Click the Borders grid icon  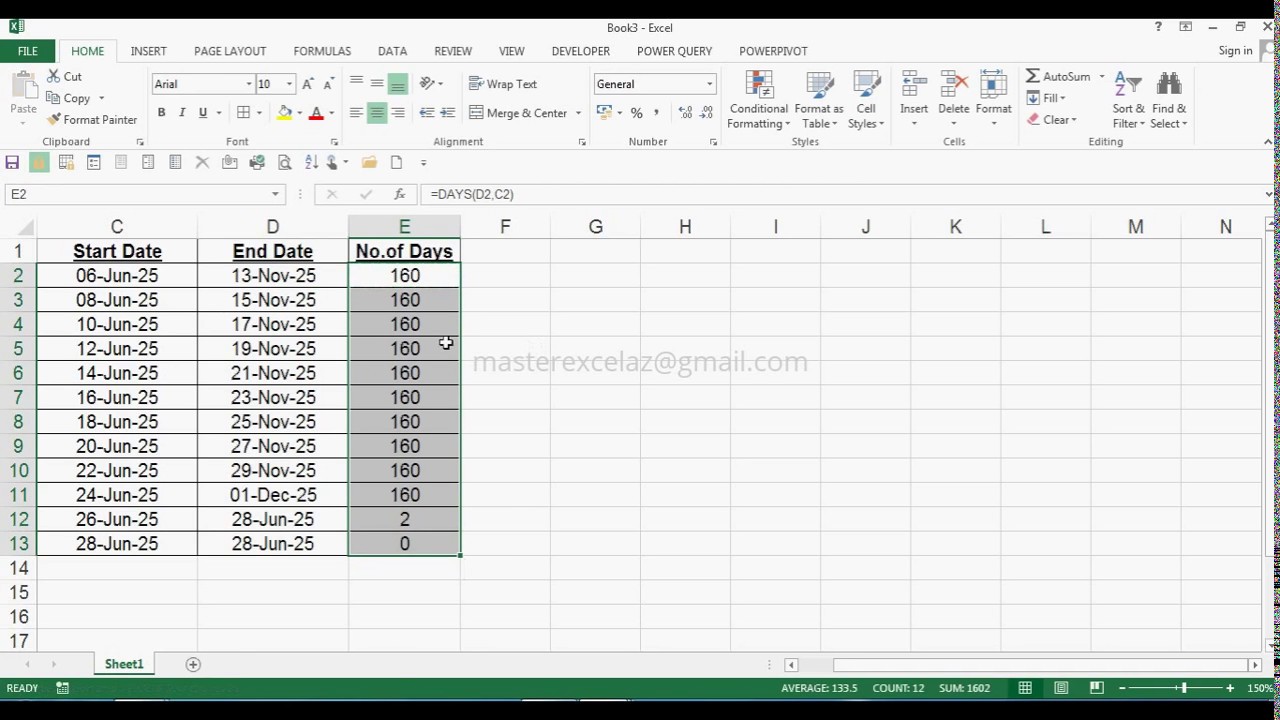click(243, 113)
